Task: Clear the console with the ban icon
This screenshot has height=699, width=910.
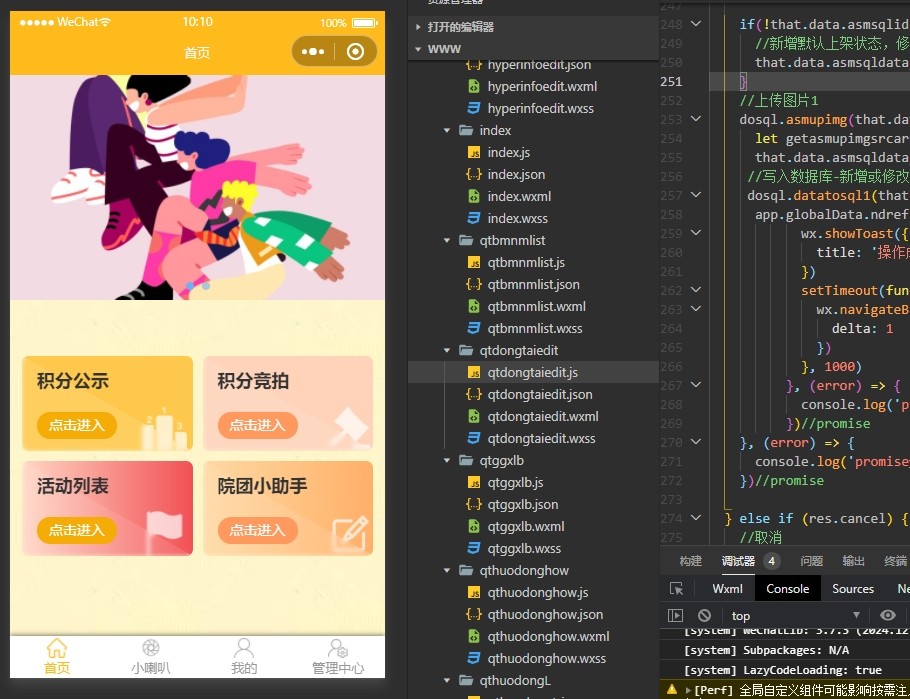Action: click(x=705, y=615)
